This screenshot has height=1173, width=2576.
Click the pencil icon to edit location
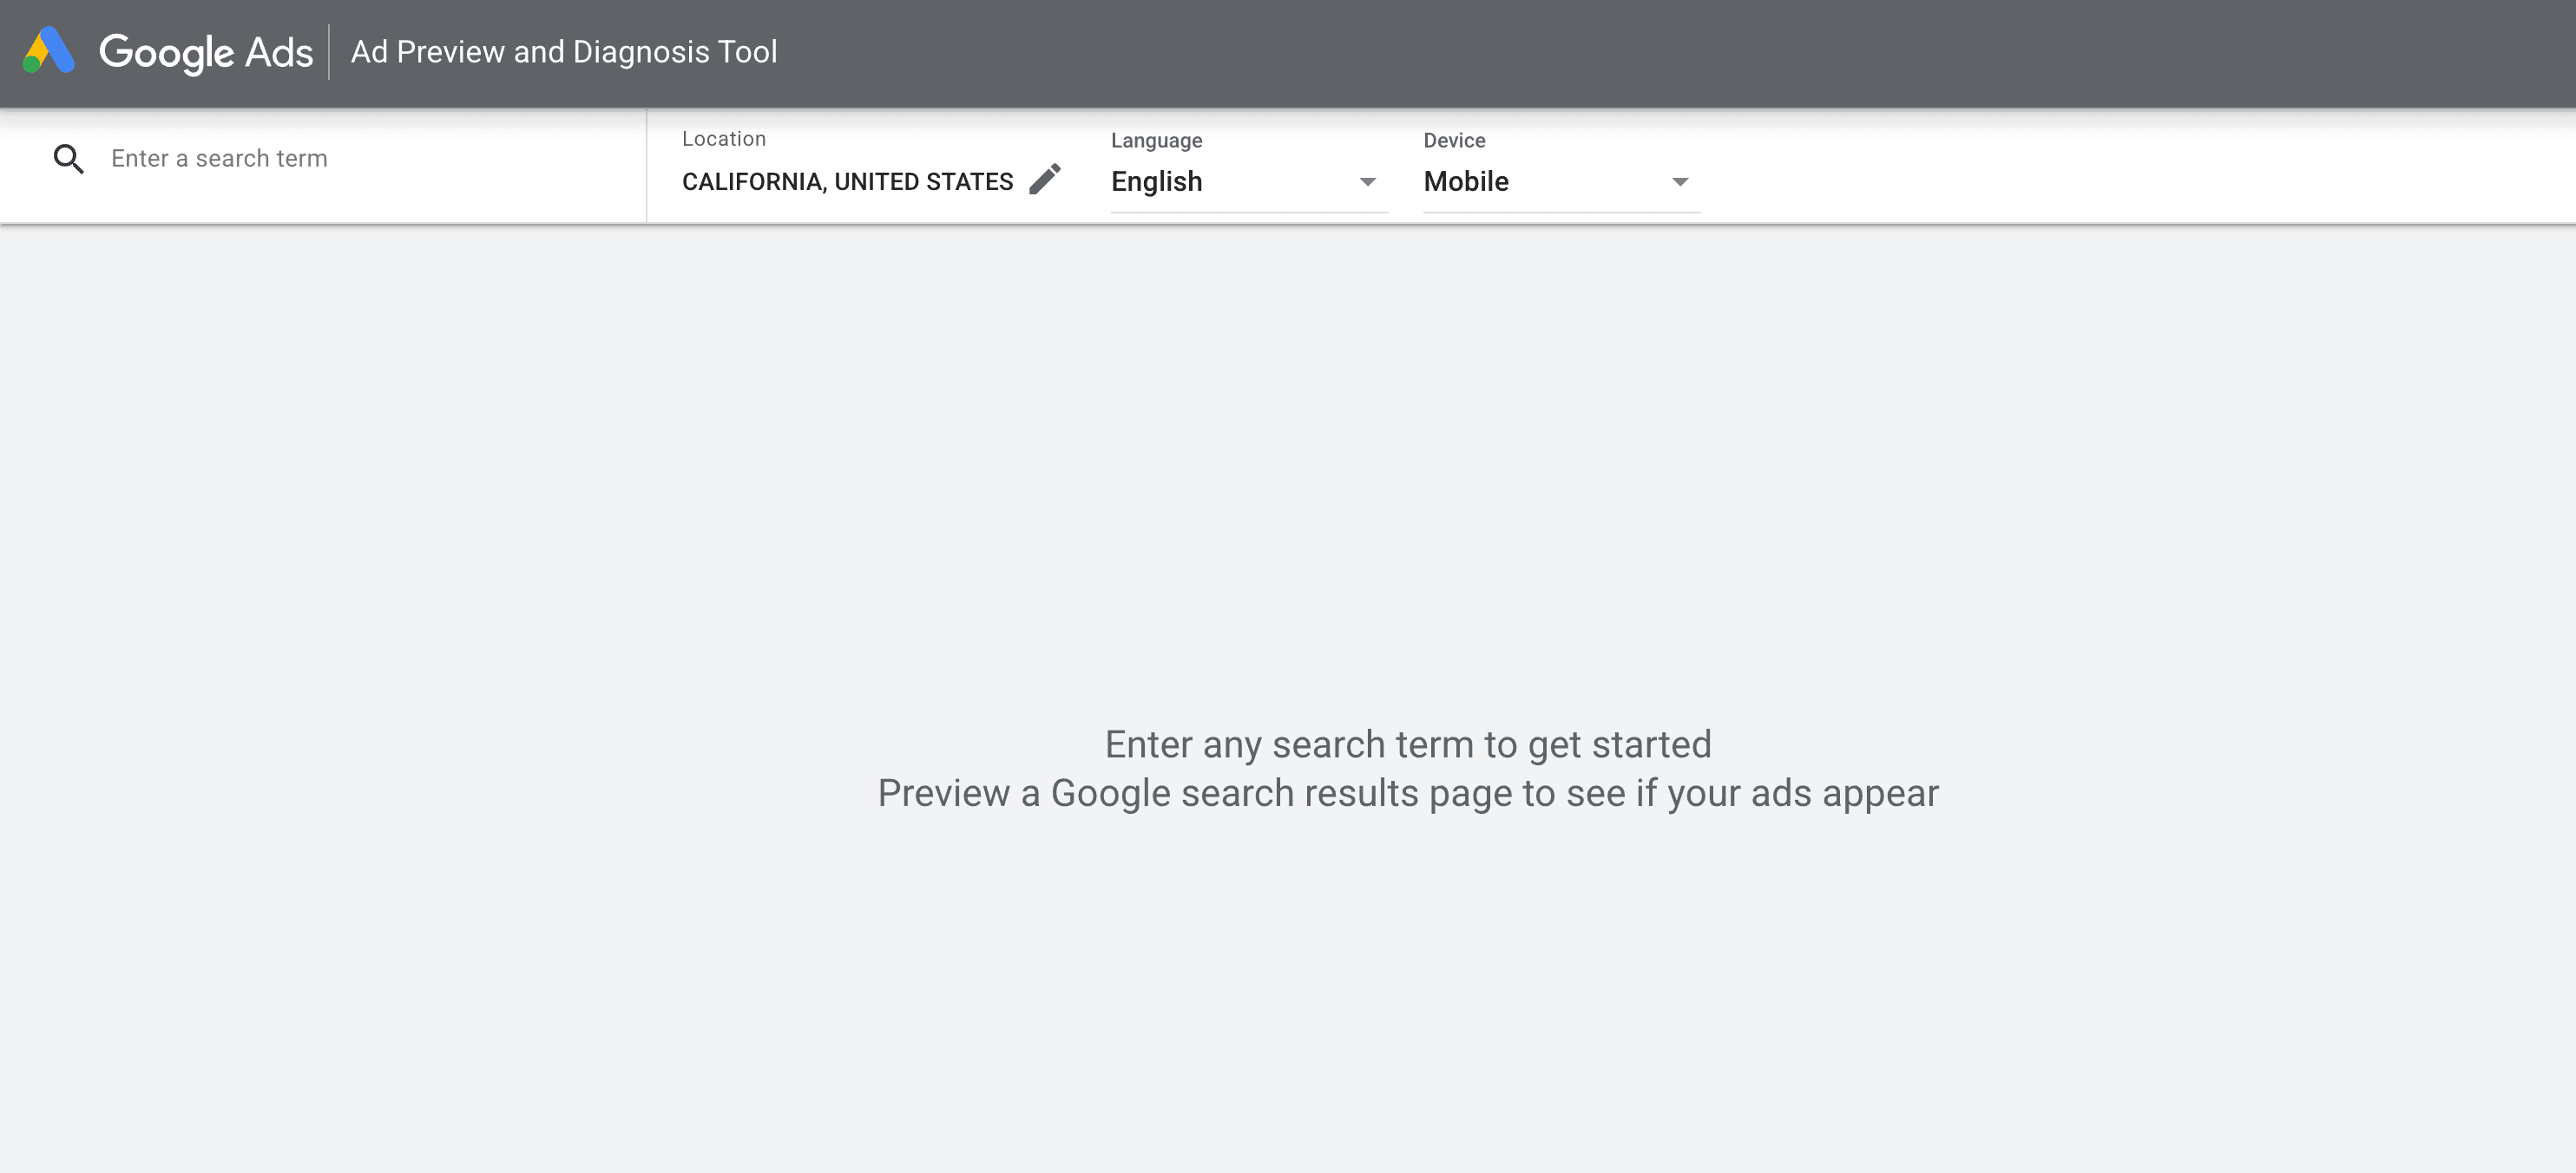(1045, 180)
